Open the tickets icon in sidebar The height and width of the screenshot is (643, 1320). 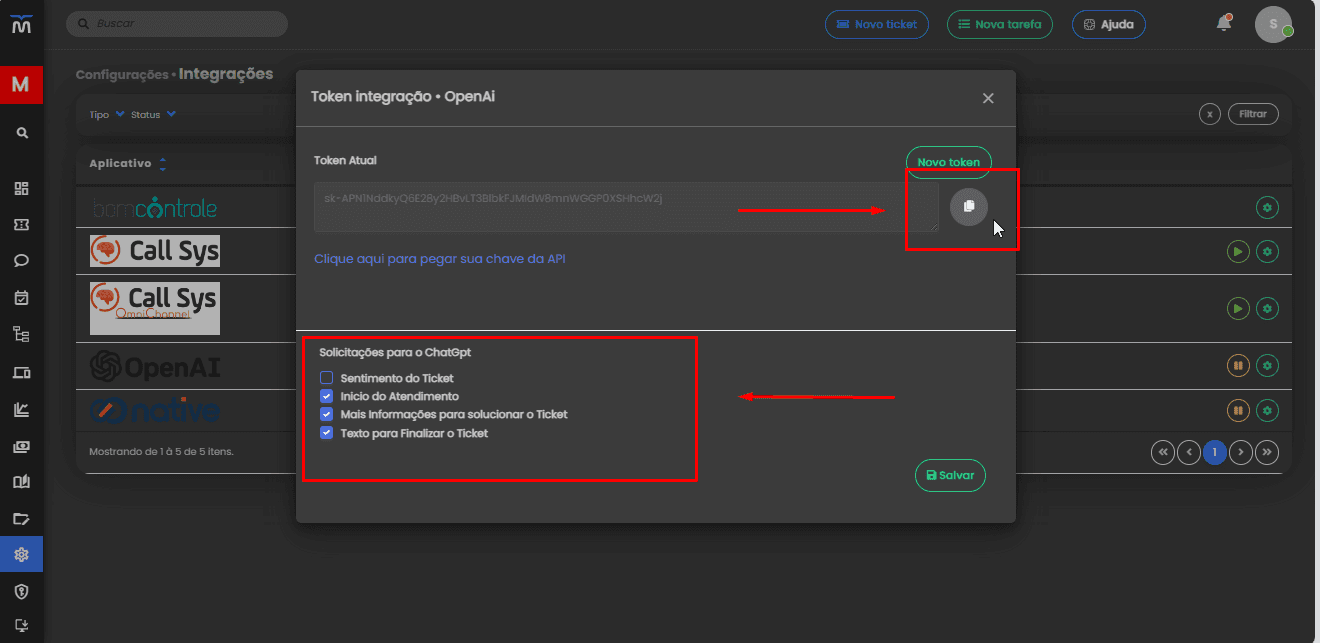point(22,225)
